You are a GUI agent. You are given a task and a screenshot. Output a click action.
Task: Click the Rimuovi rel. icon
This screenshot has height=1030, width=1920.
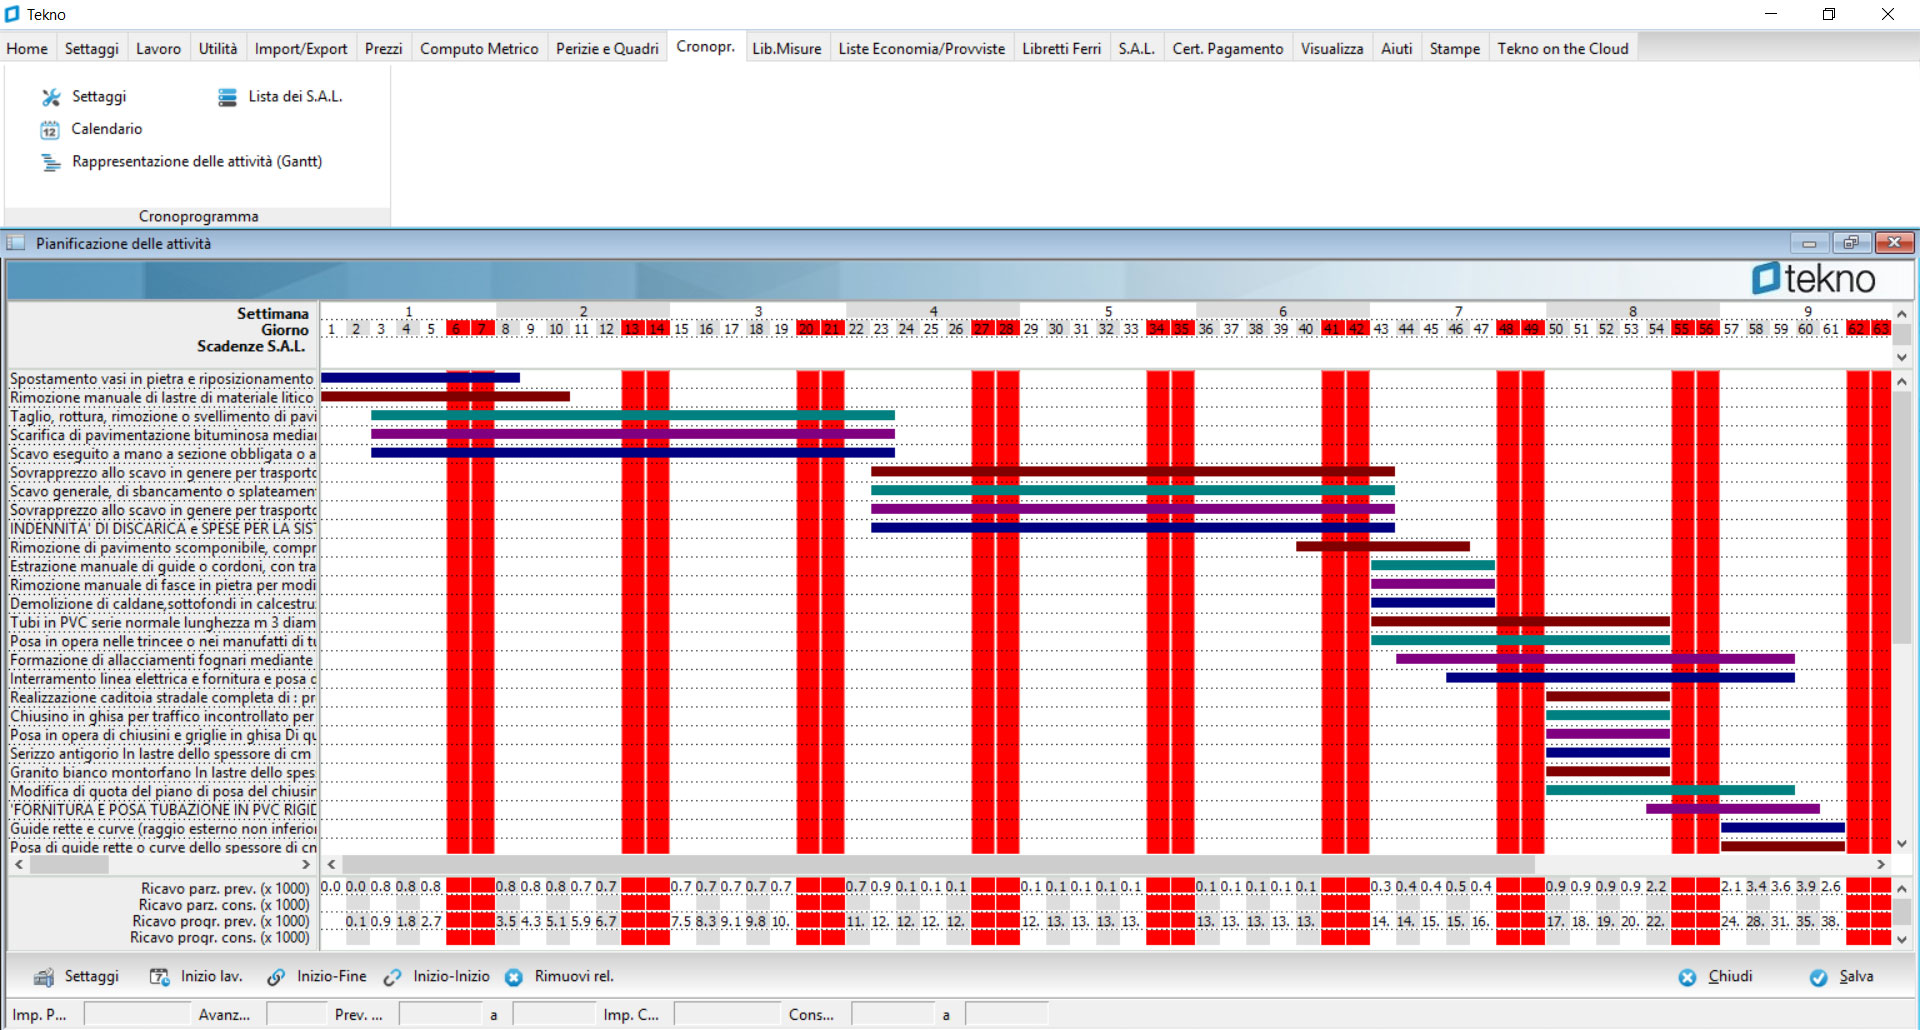click(514, 977)
